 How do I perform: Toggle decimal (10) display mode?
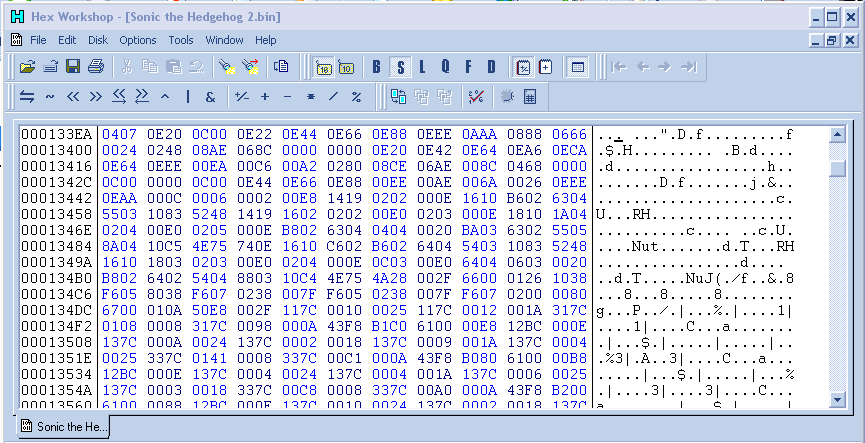pyautogui.click(x=346, y=68)
